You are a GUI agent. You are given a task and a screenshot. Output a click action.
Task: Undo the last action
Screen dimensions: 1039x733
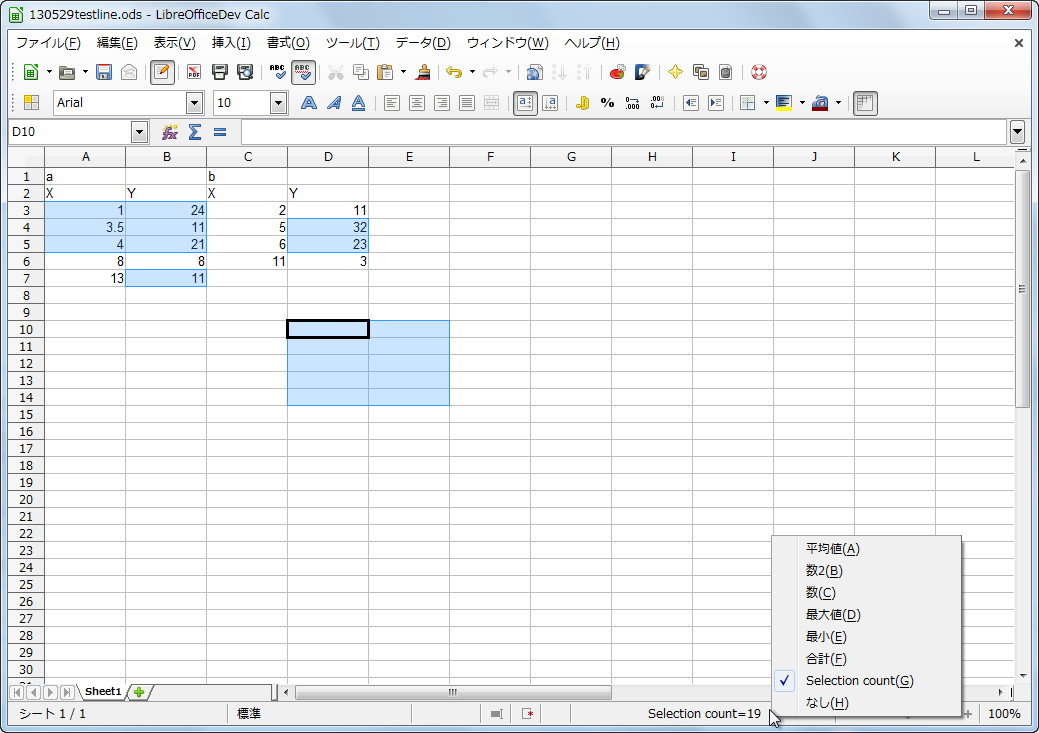[454, 72]
